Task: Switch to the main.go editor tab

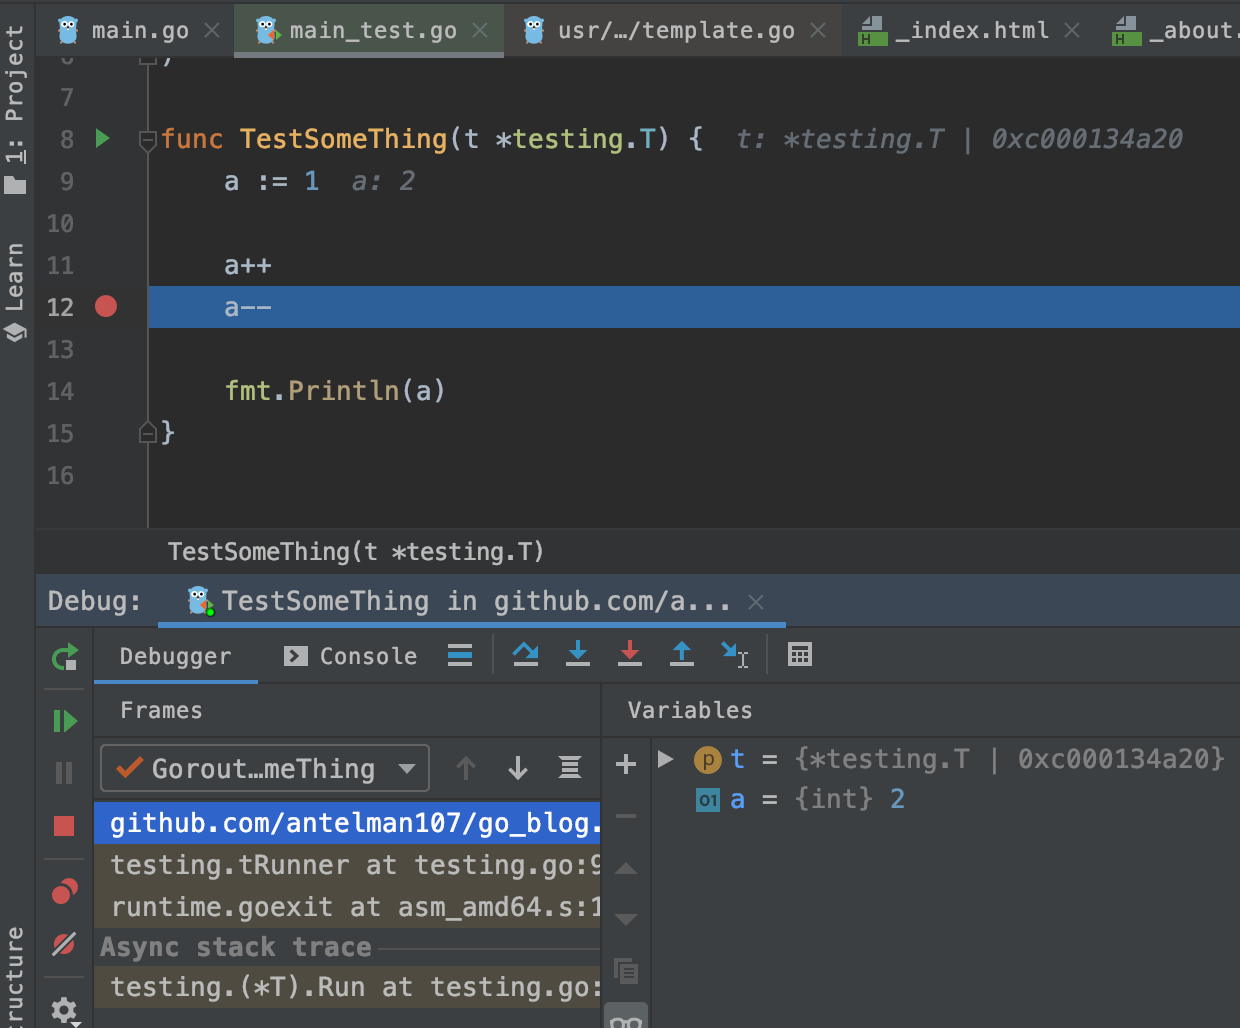Action: coord(139,30)
